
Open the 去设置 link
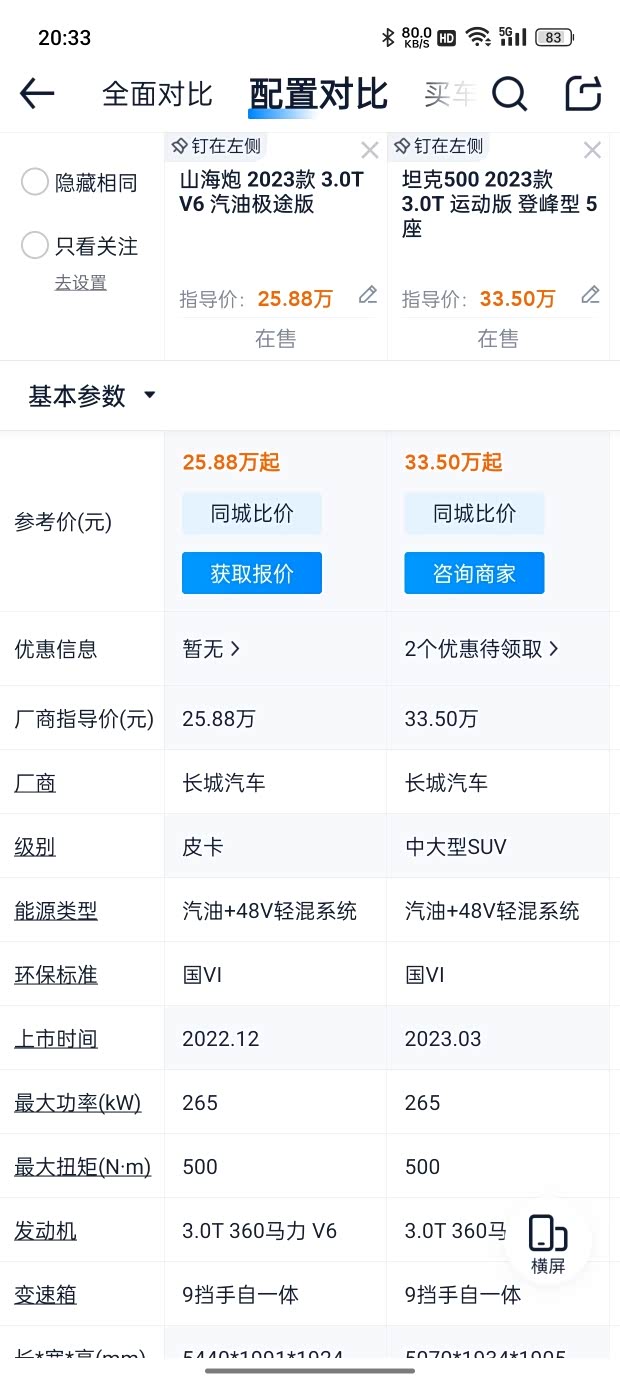[x=80, y=283]
